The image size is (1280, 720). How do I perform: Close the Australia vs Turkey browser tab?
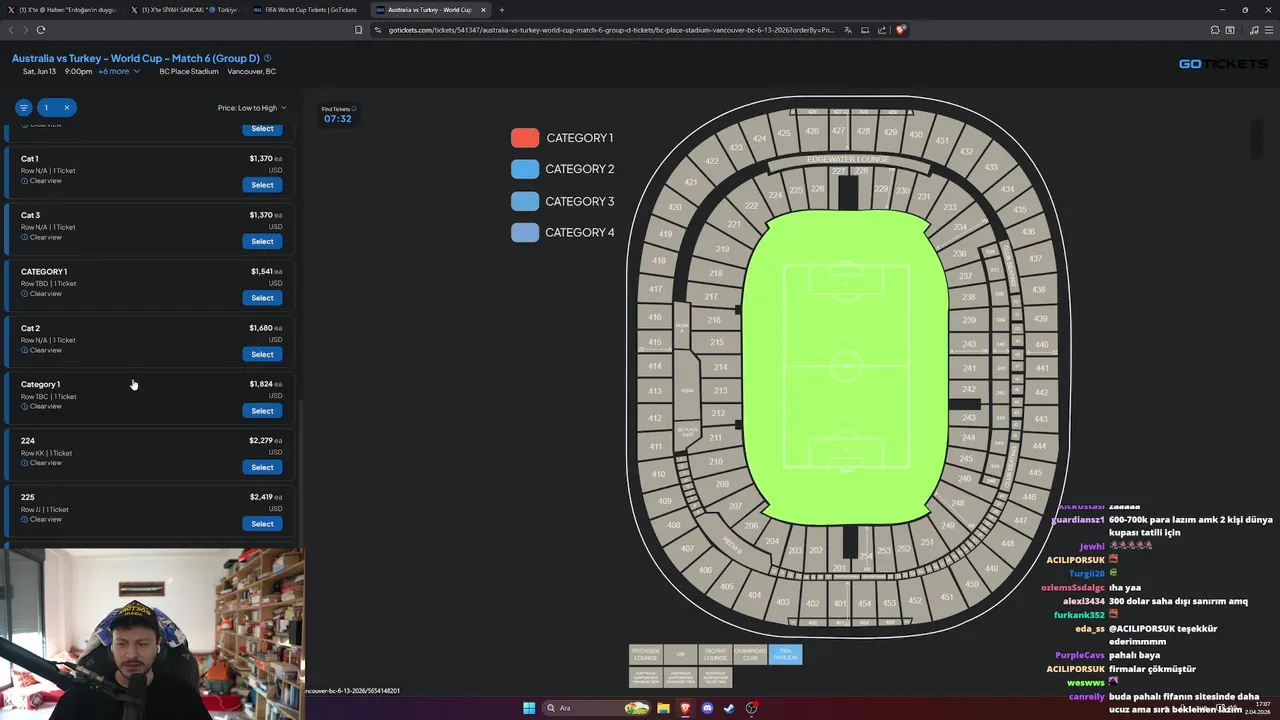tap(484, 10)
